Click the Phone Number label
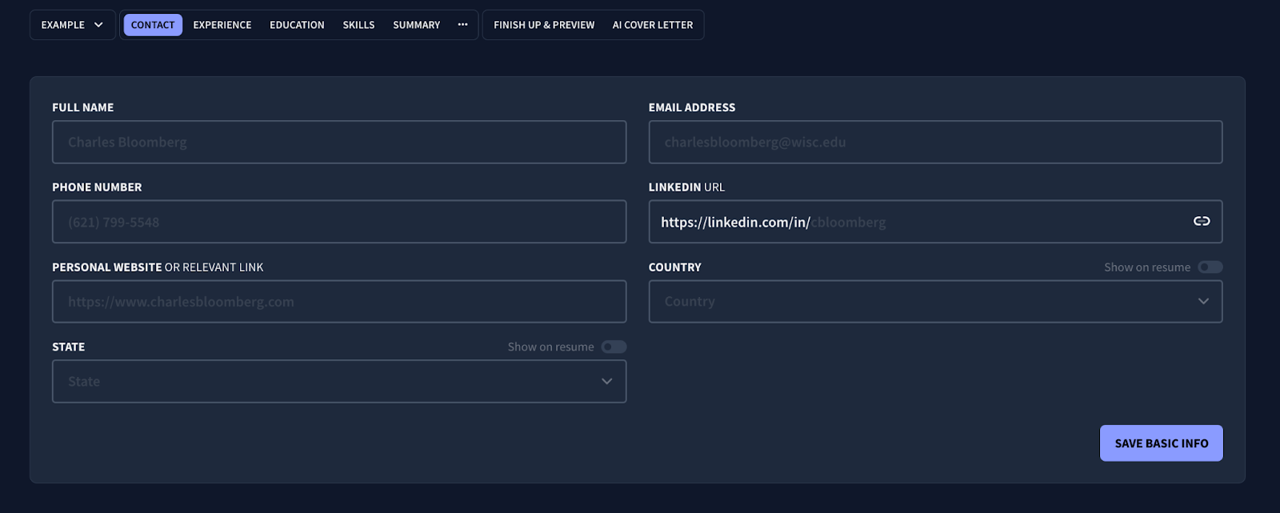This screenshot has height=513, width=1280. tap(97, 187)
